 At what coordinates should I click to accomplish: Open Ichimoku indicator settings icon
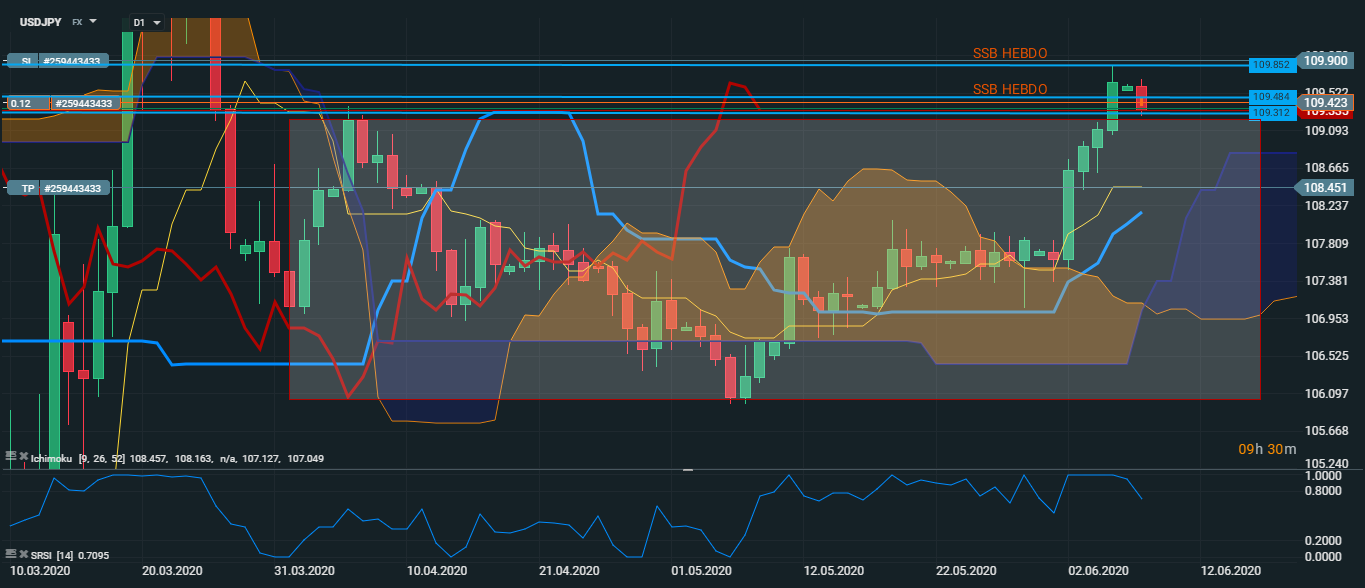(11, 457)
